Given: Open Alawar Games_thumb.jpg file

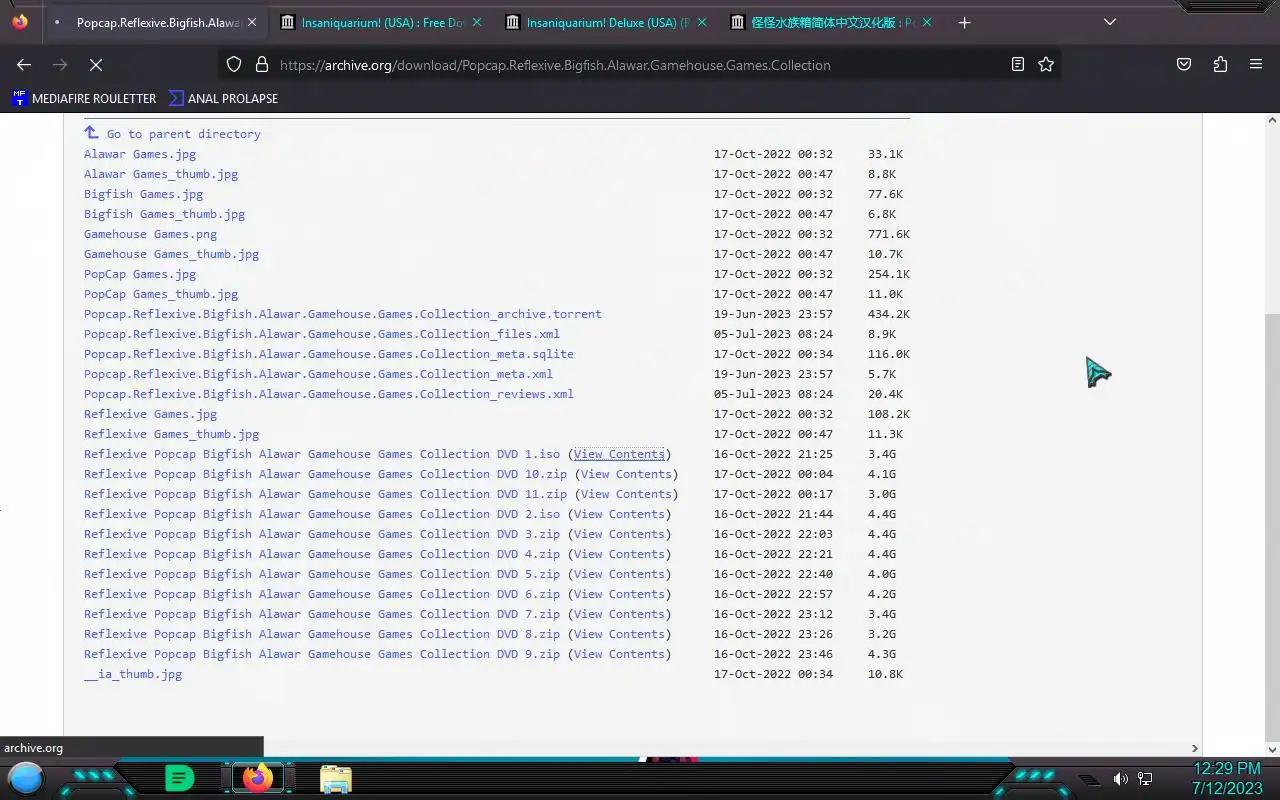Looking at the screenshot, I should [161, 174].
